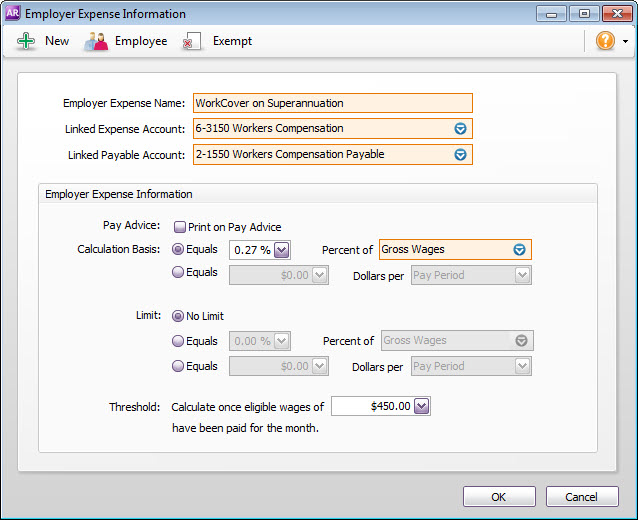Choose the No Limit radio option
The width and height of the screenshot is (638, 520).
pyautogui.click(x=179, y=316)
